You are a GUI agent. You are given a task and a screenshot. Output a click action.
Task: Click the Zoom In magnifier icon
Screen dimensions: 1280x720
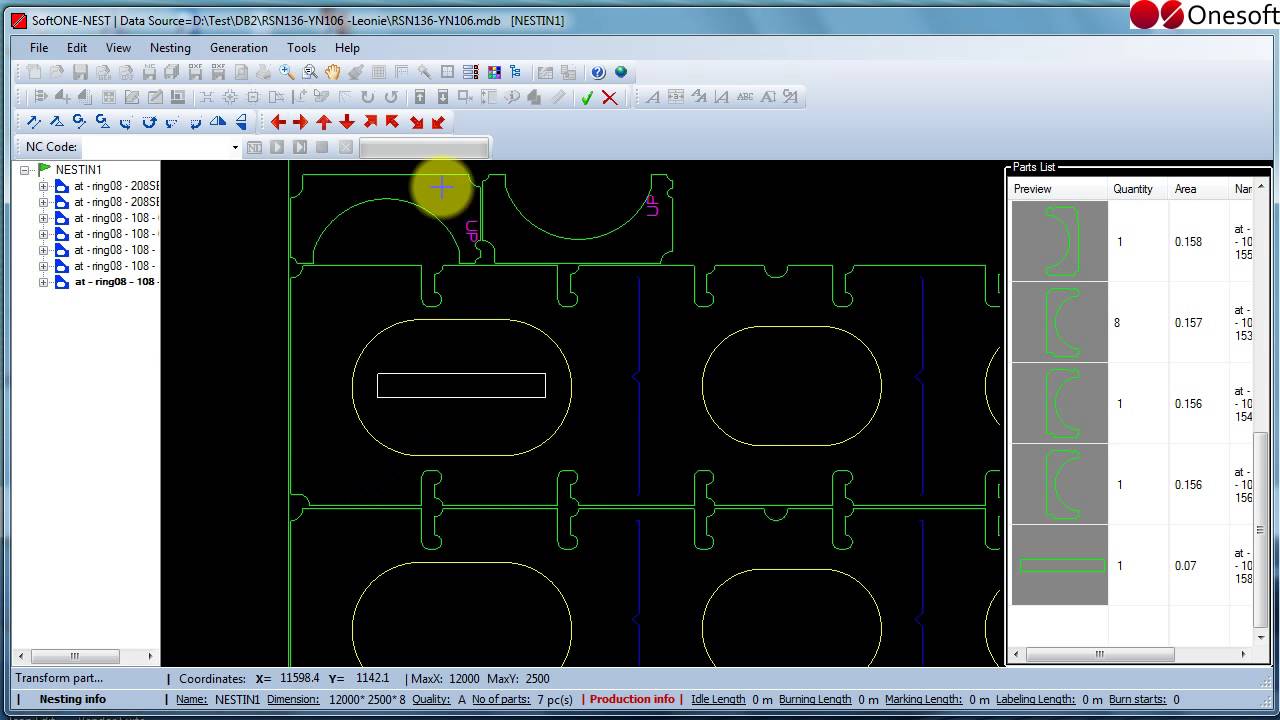coord(287,72)
